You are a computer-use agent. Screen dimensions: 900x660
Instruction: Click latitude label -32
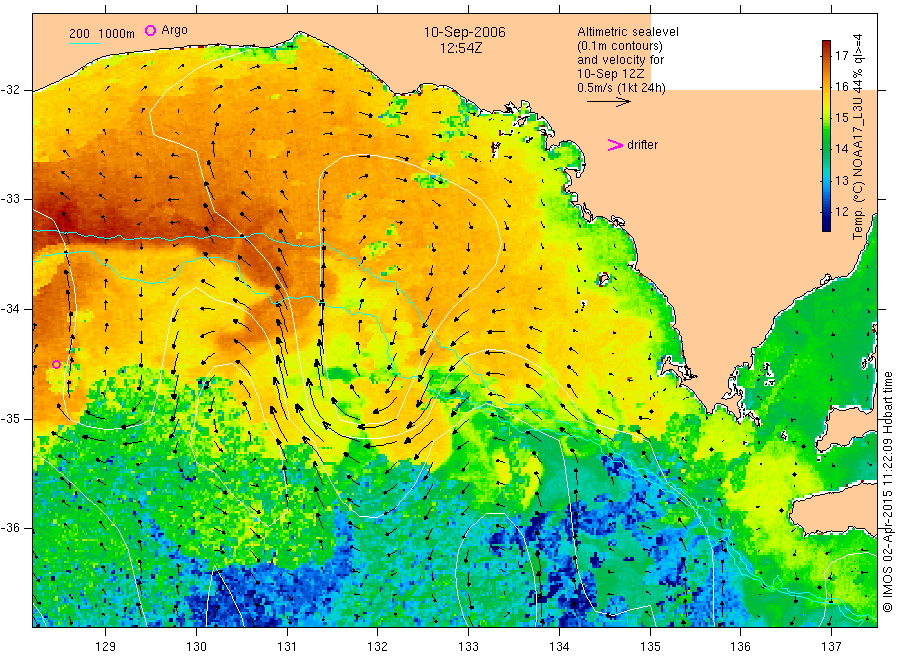[x=10, y=90]
